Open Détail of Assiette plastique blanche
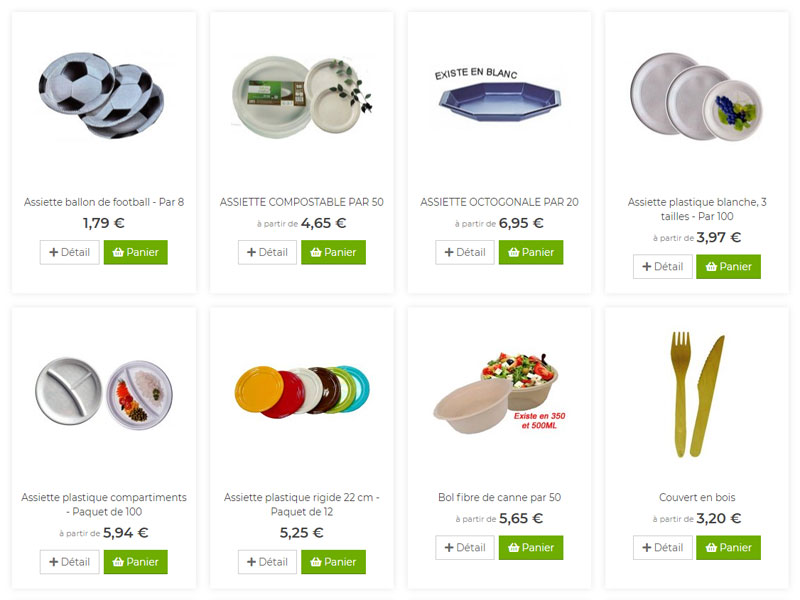Screen dimensions: 800x600 click(x=663, y=266)
